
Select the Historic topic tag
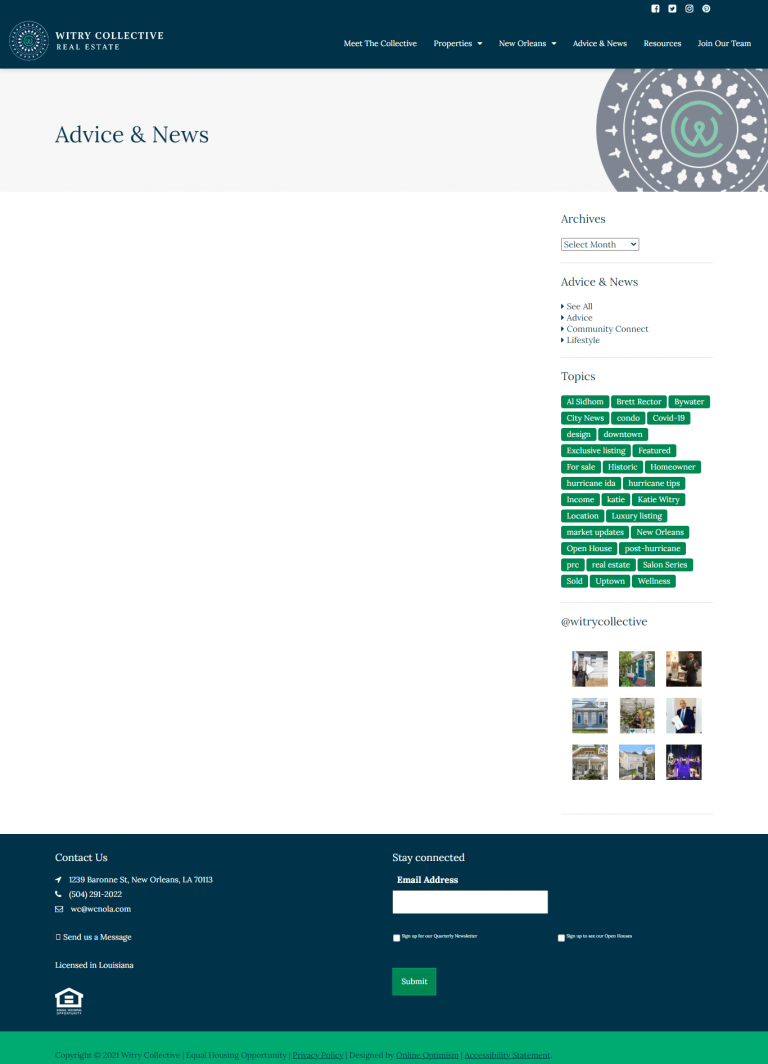tap(622, 467)
